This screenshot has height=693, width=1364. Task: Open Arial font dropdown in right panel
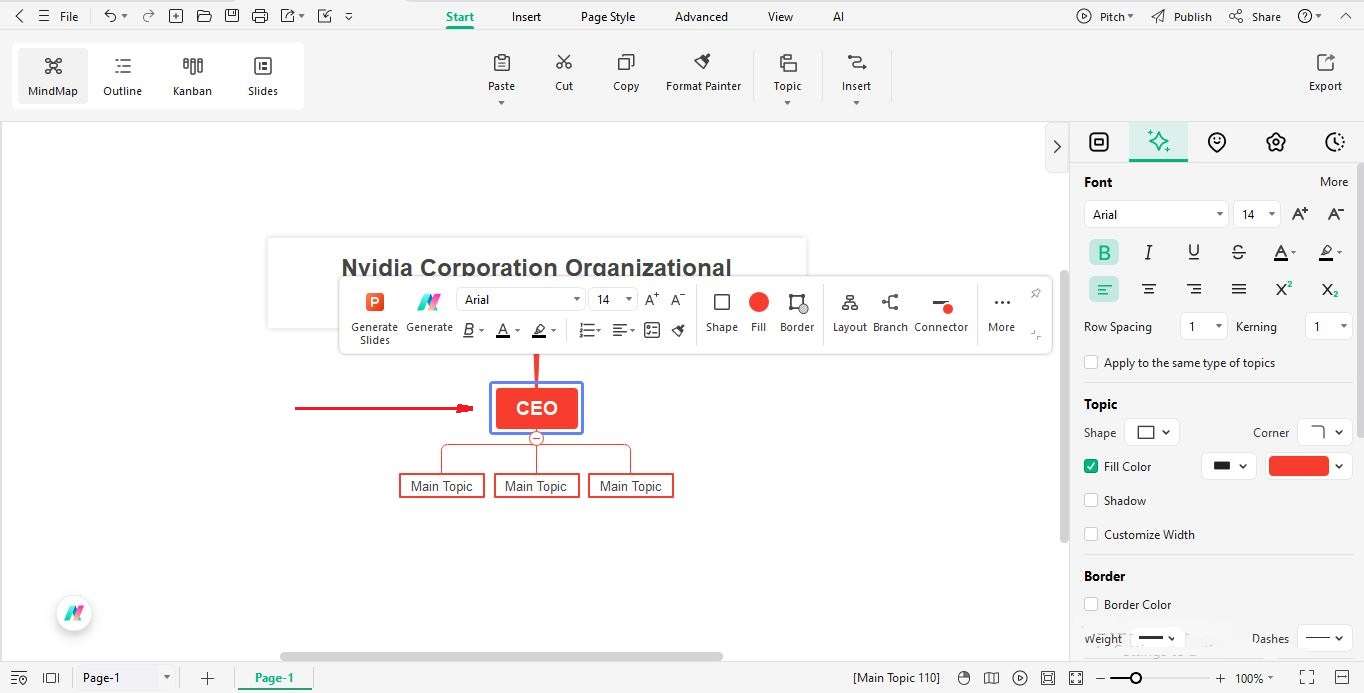click(1156, 214)
